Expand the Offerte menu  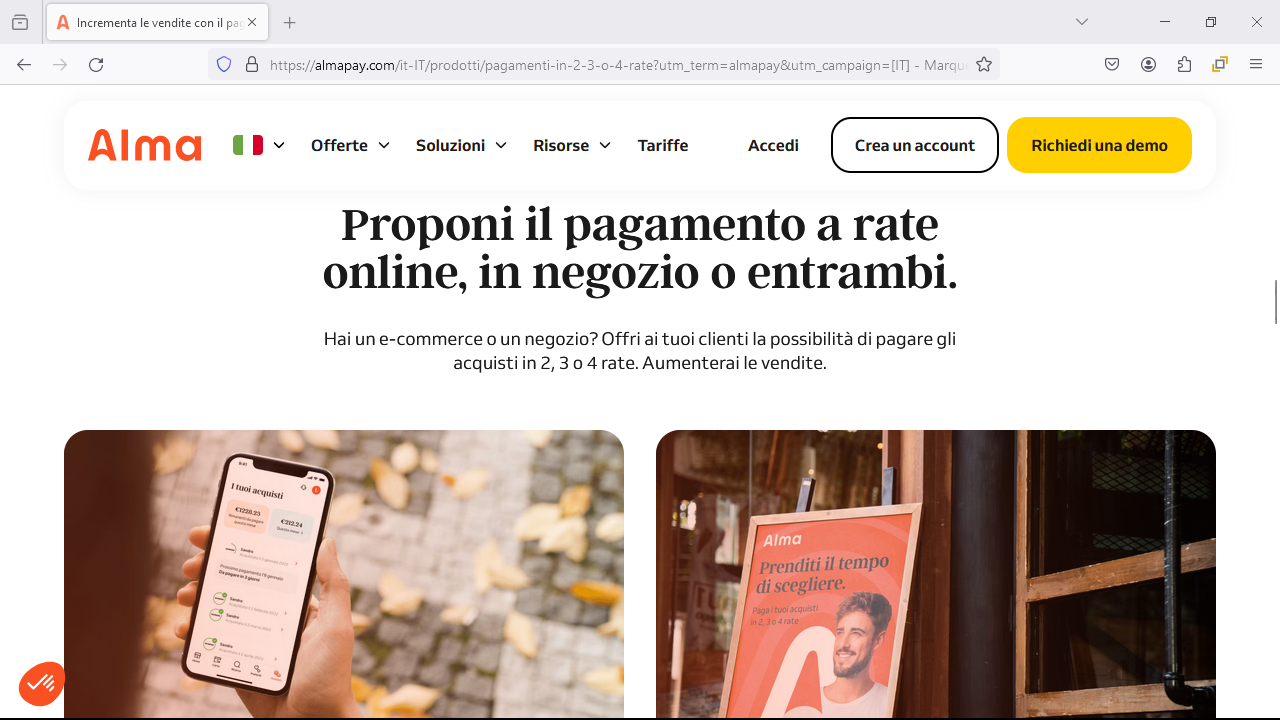(350, 145)
